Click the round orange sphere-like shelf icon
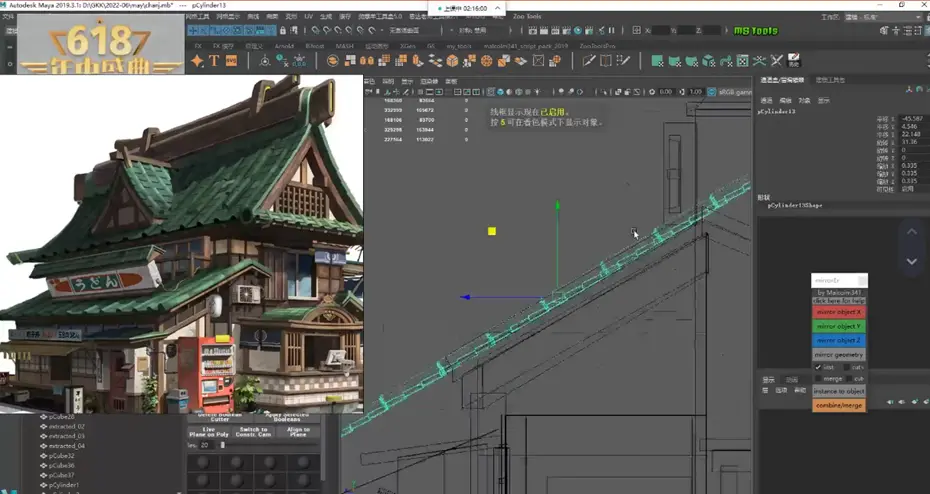The height and width of the screenshot is (494, 930). coord(486,60)
